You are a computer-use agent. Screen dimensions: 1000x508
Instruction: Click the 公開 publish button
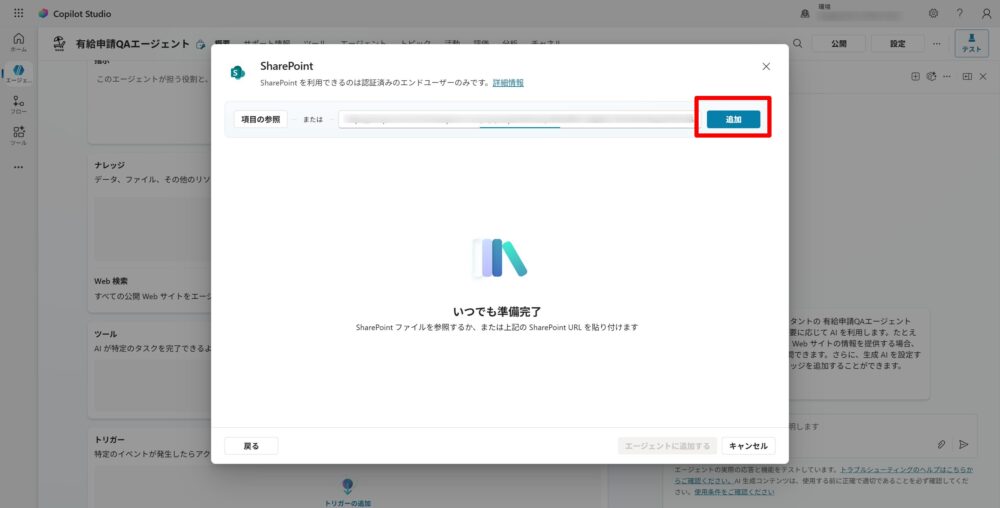coord(838,44)
